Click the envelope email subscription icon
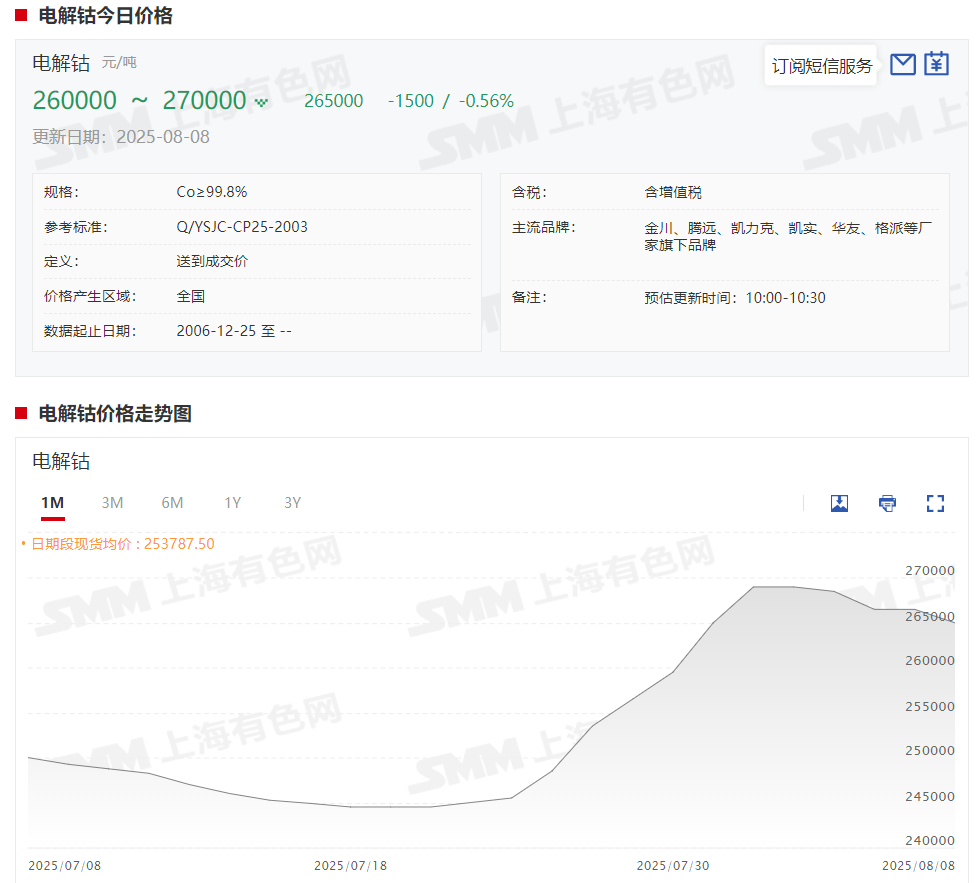The image size is (979, 883). point(903,65)
